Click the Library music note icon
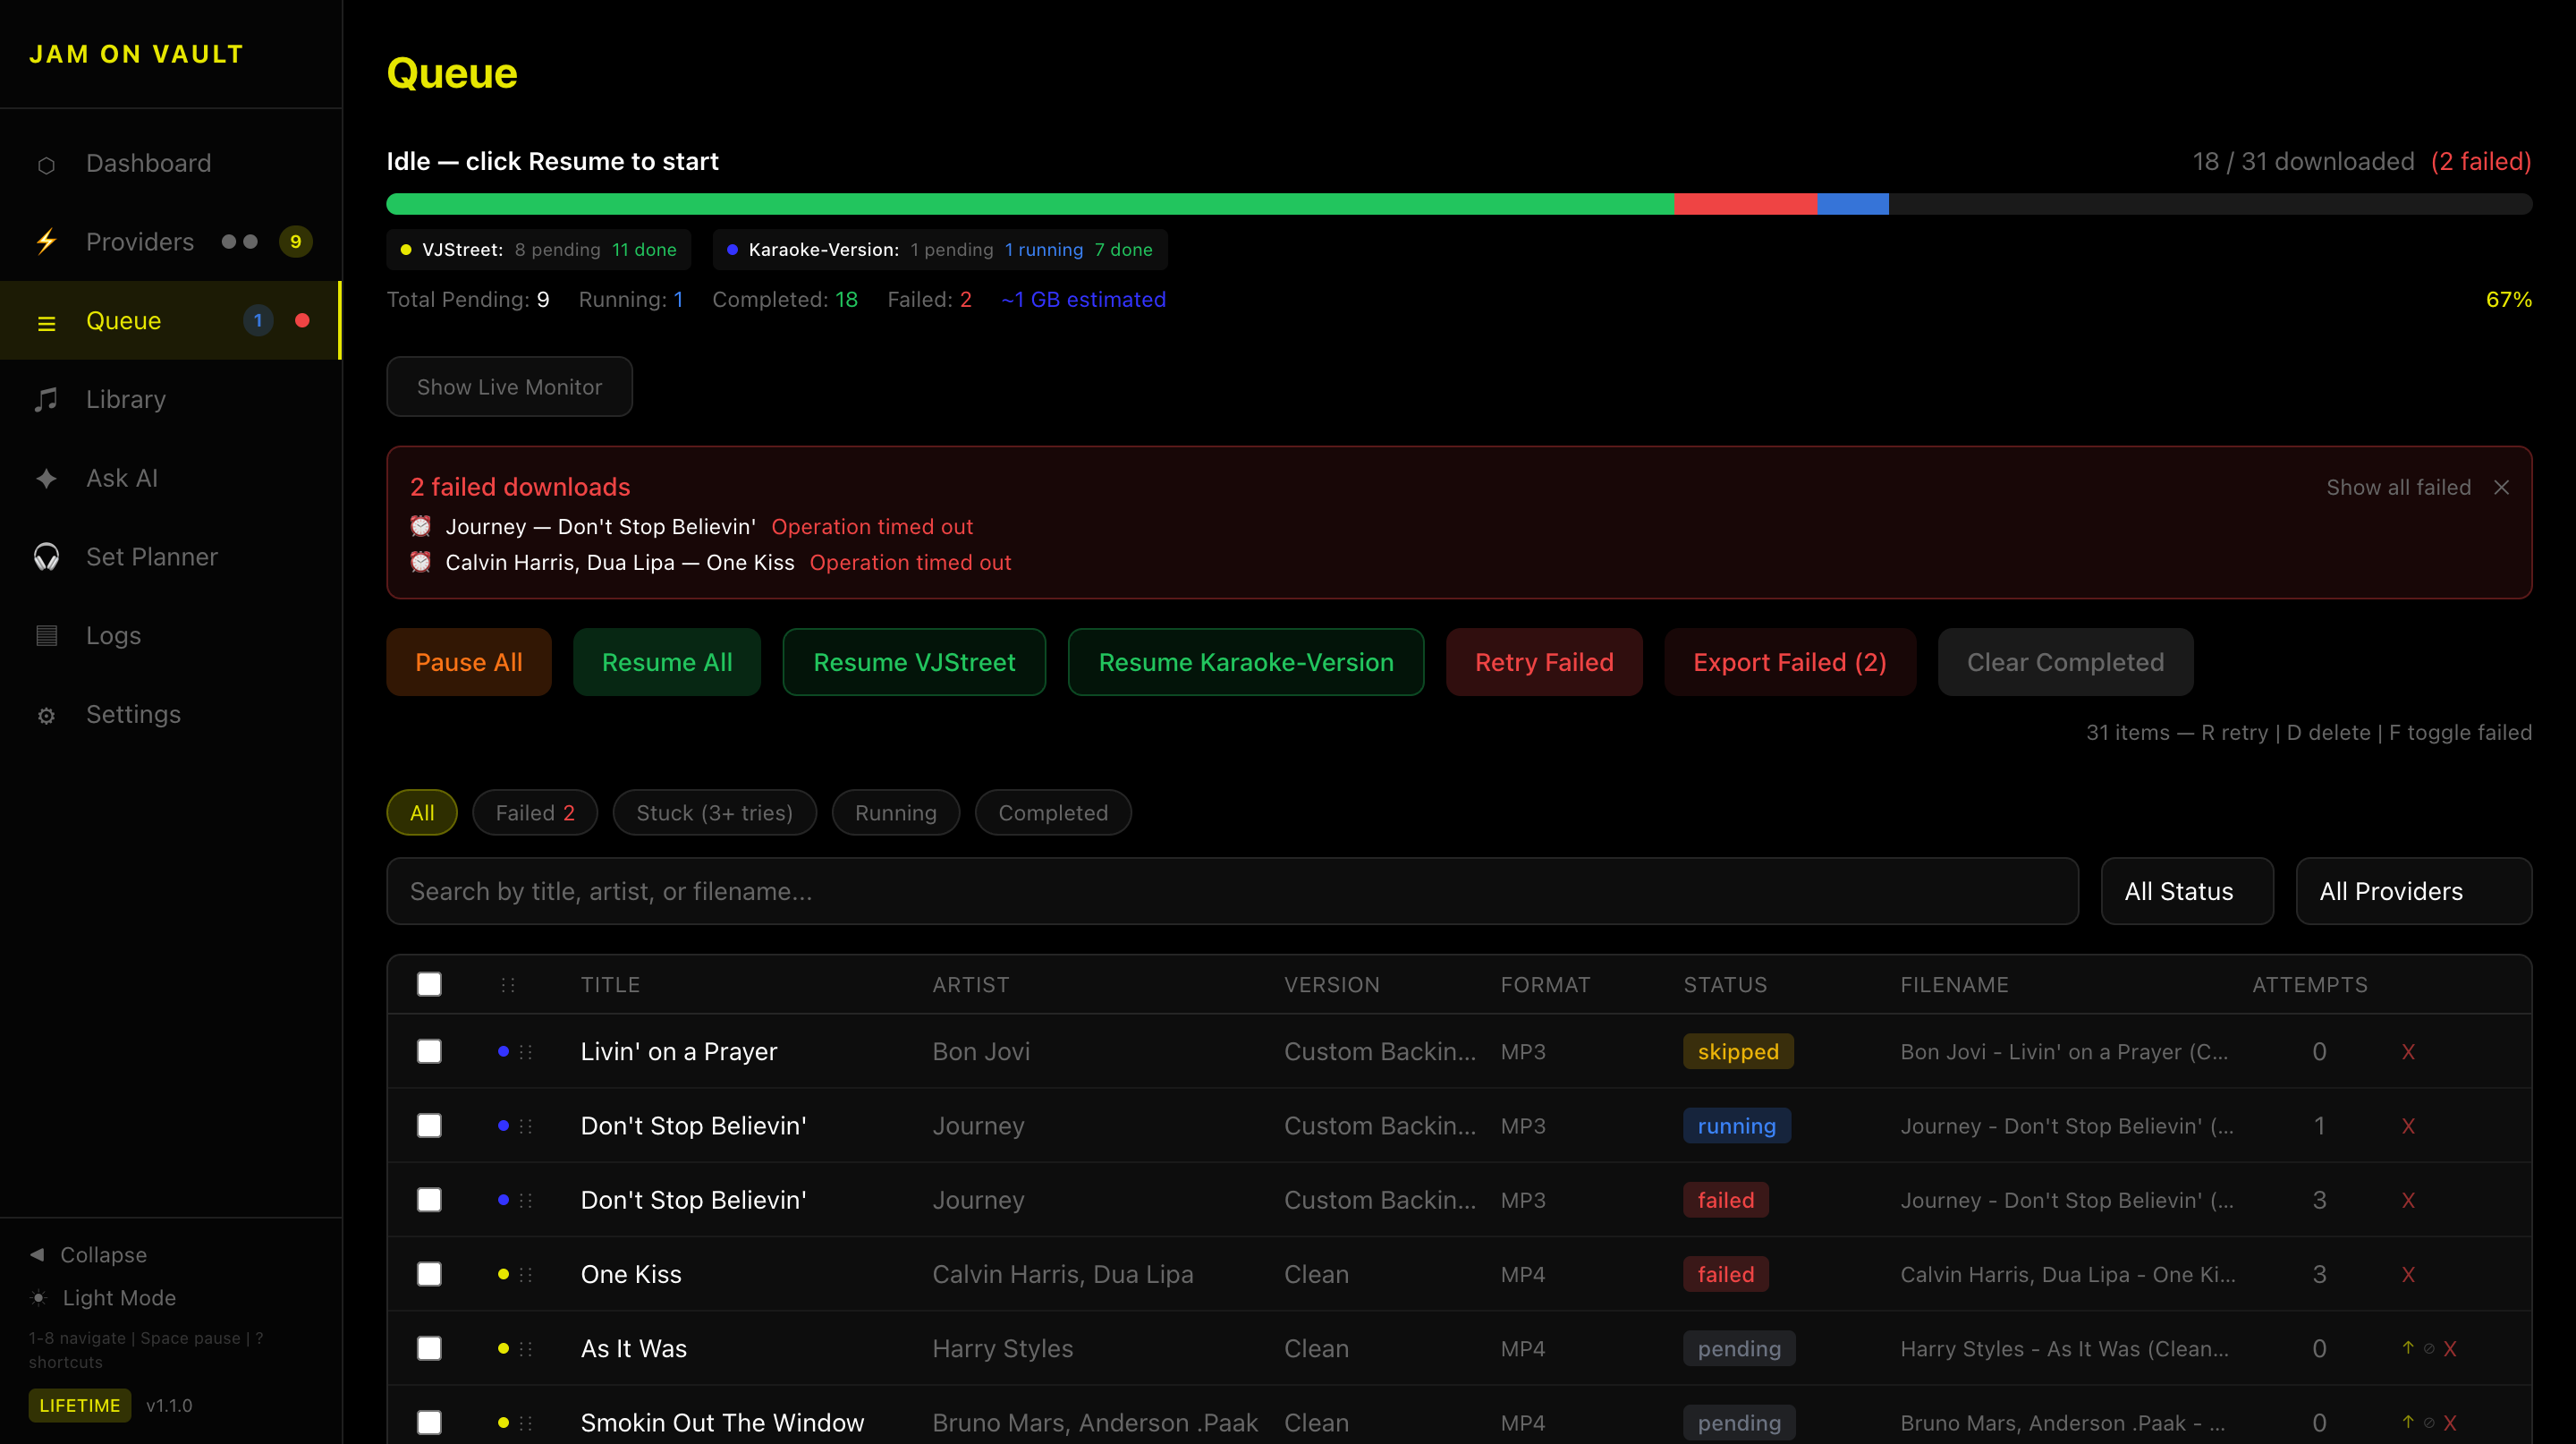Viewport: 2576px width, 1444px height. [46, 400]
